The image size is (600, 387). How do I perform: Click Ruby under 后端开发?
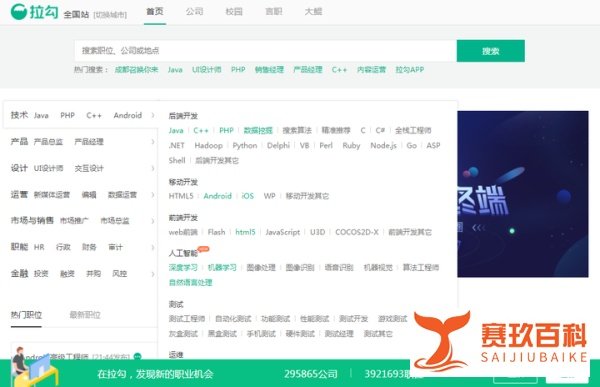351,145
